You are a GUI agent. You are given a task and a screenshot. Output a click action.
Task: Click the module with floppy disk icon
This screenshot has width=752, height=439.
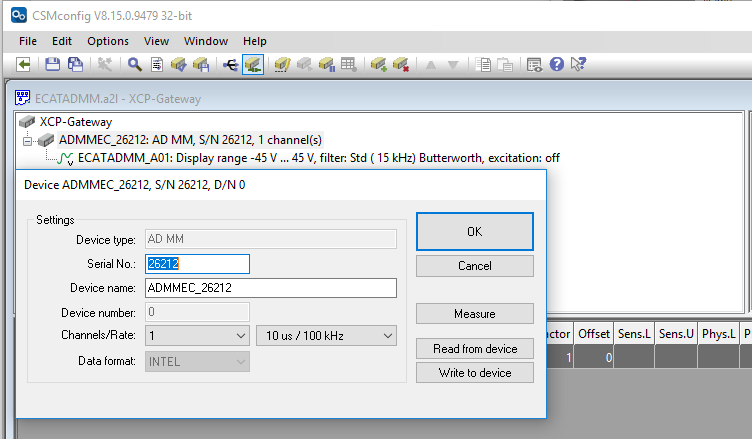[201, 64]
